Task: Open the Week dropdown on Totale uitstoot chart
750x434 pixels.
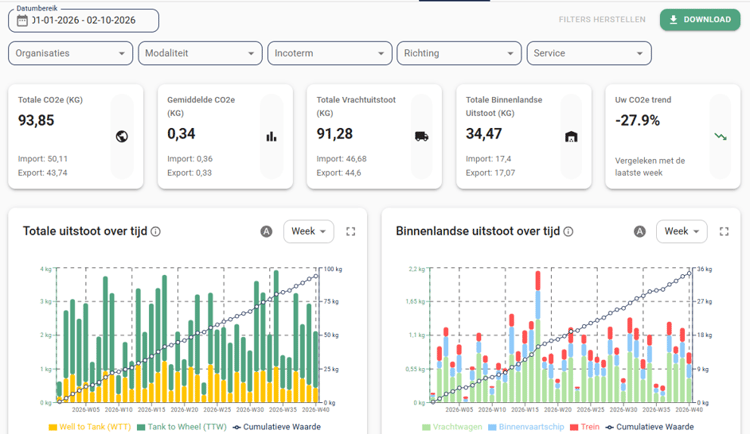Action: (x=309, y=232)
